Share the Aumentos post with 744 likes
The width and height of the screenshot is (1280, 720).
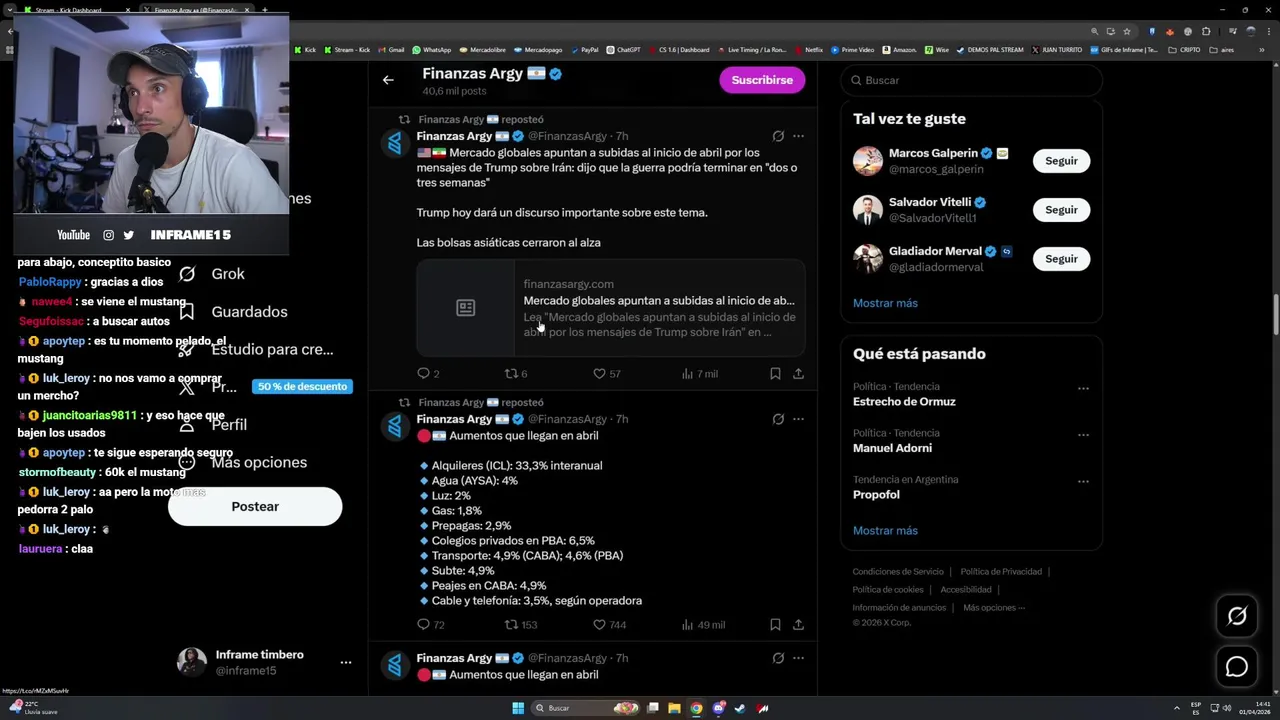click(x=798, y=625)
